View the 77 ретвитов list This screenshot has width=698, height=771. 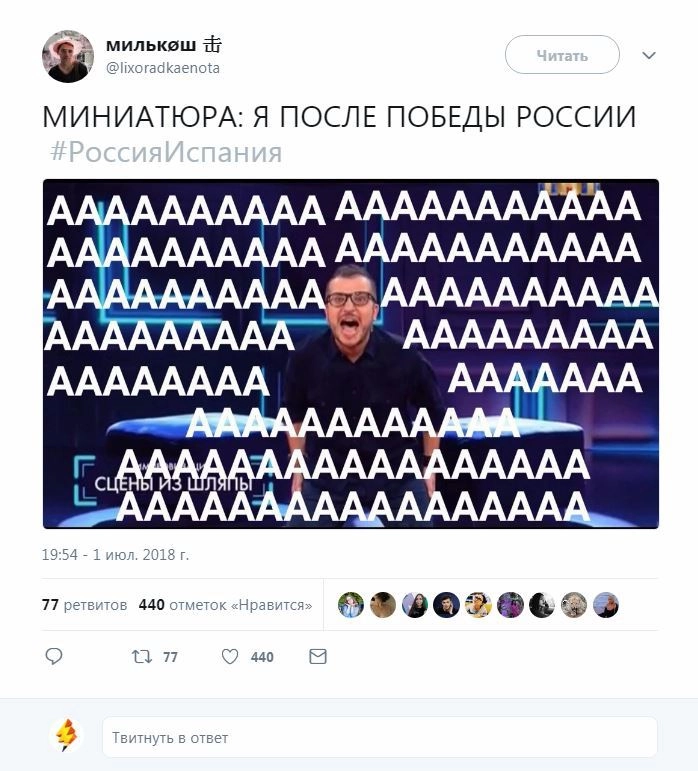coord(85,604)
